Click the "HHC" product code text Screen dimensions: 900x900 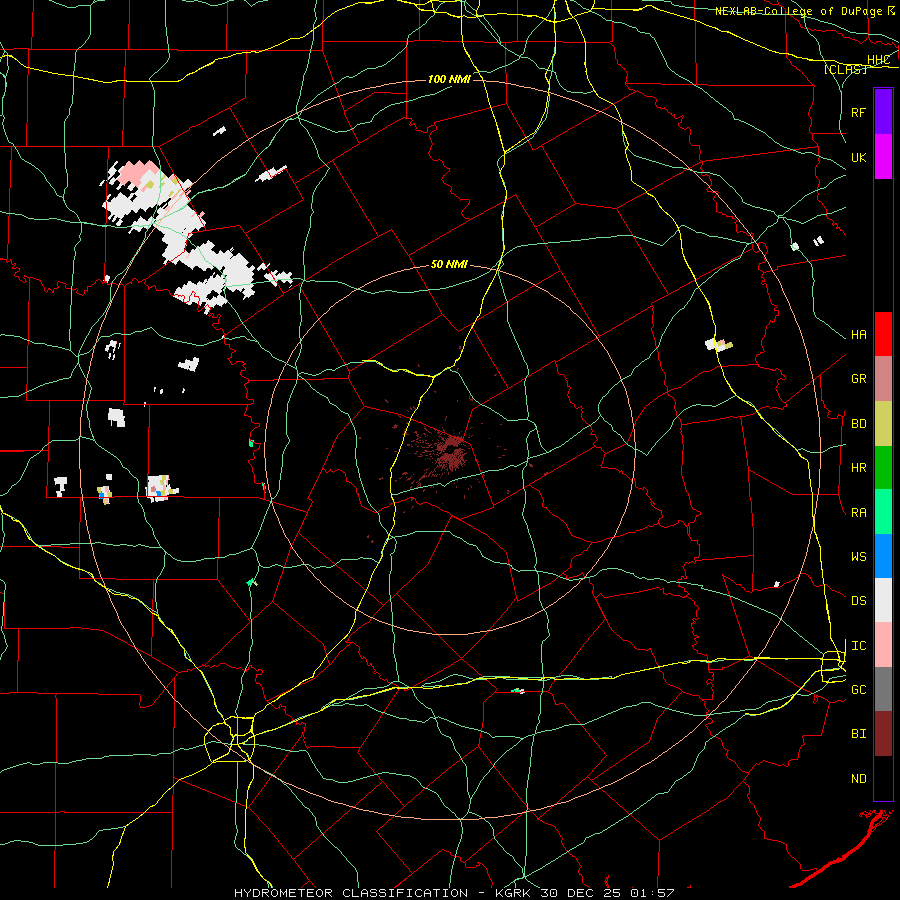[878, 60]
